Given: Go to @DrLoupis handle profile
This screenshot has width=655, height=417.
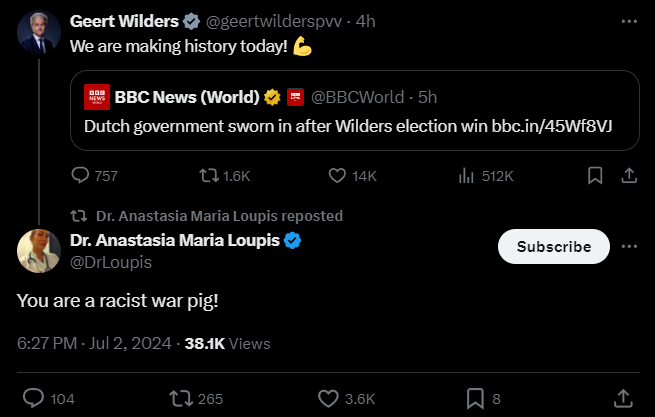Looking at the screenshot, I should [111, 262].
